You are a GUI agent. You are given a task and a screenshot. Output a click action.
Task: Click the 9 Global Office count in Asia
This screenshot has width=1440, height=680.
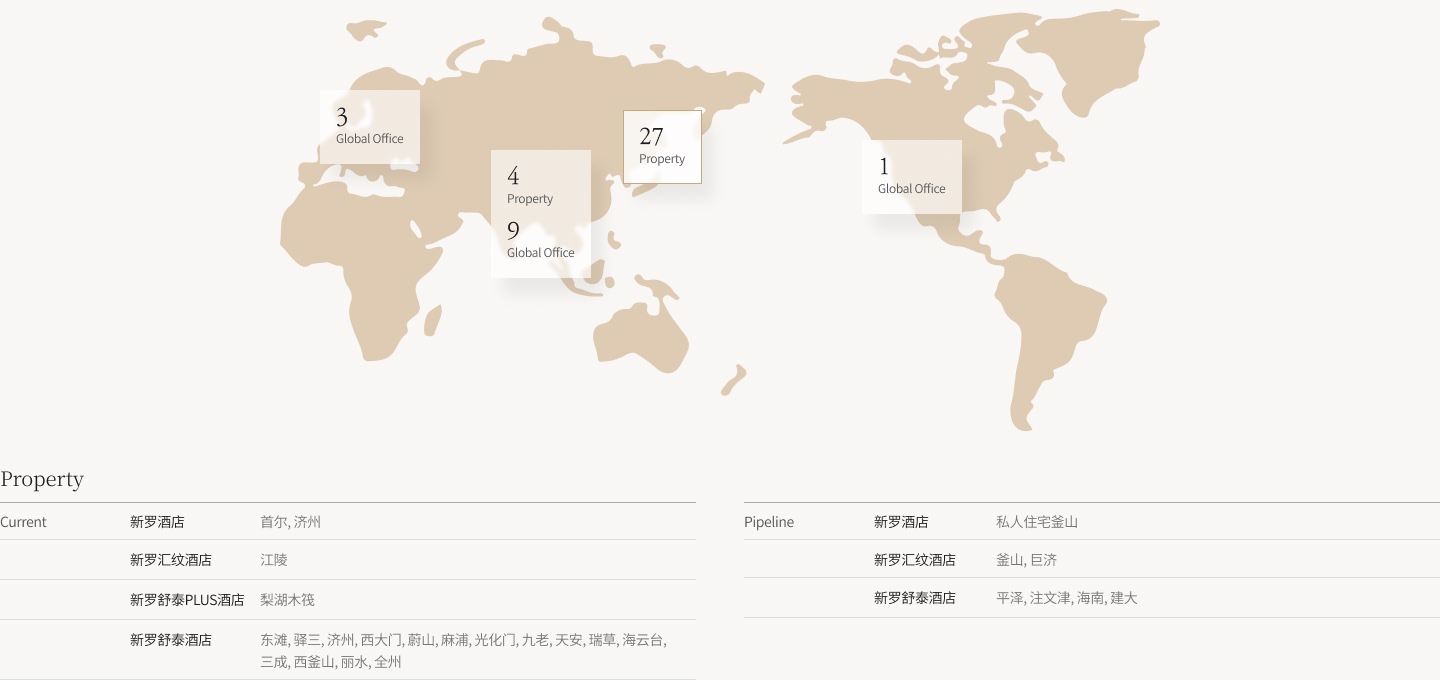540,240
